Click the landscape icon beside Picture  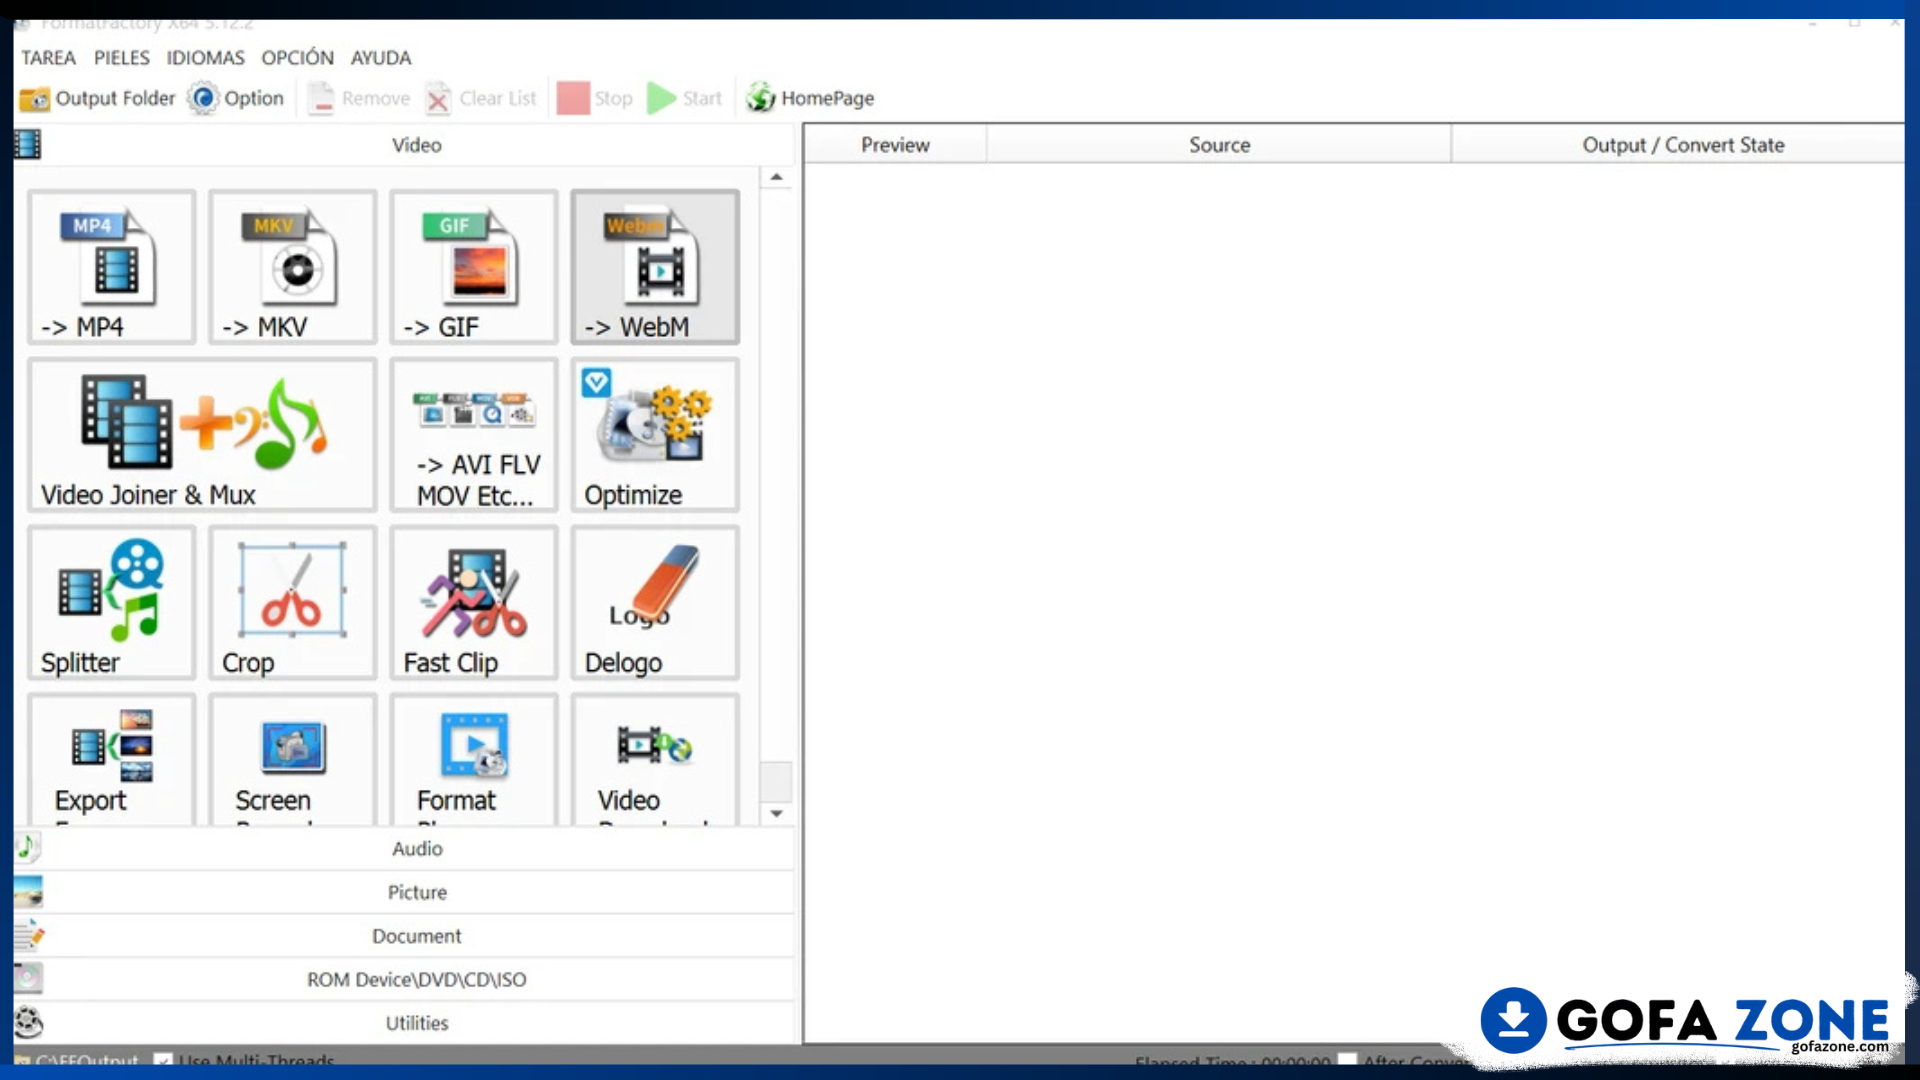pyautogui.click(x=28, y=892)
